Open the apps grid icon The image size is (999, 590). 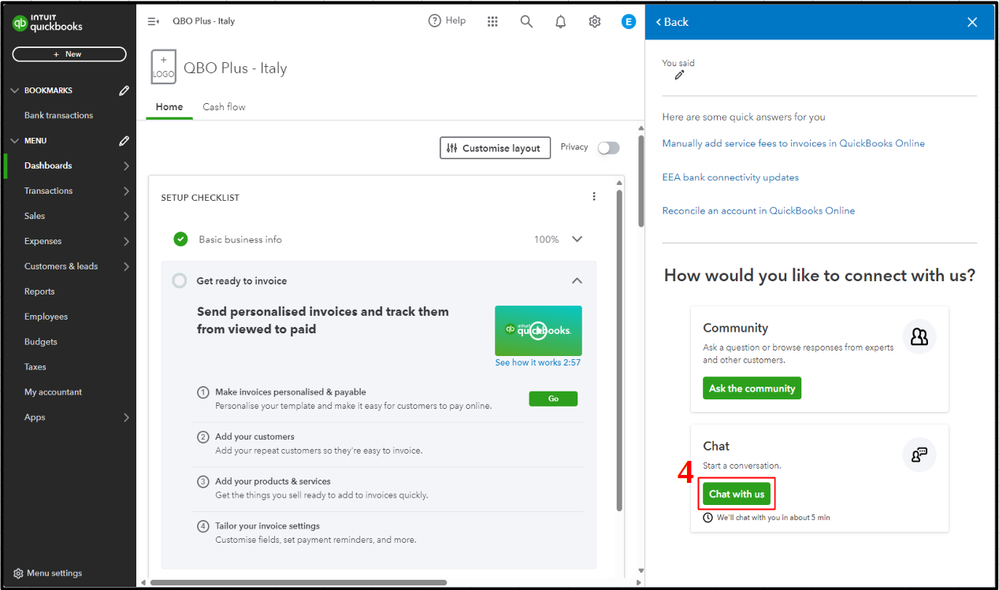492,22
